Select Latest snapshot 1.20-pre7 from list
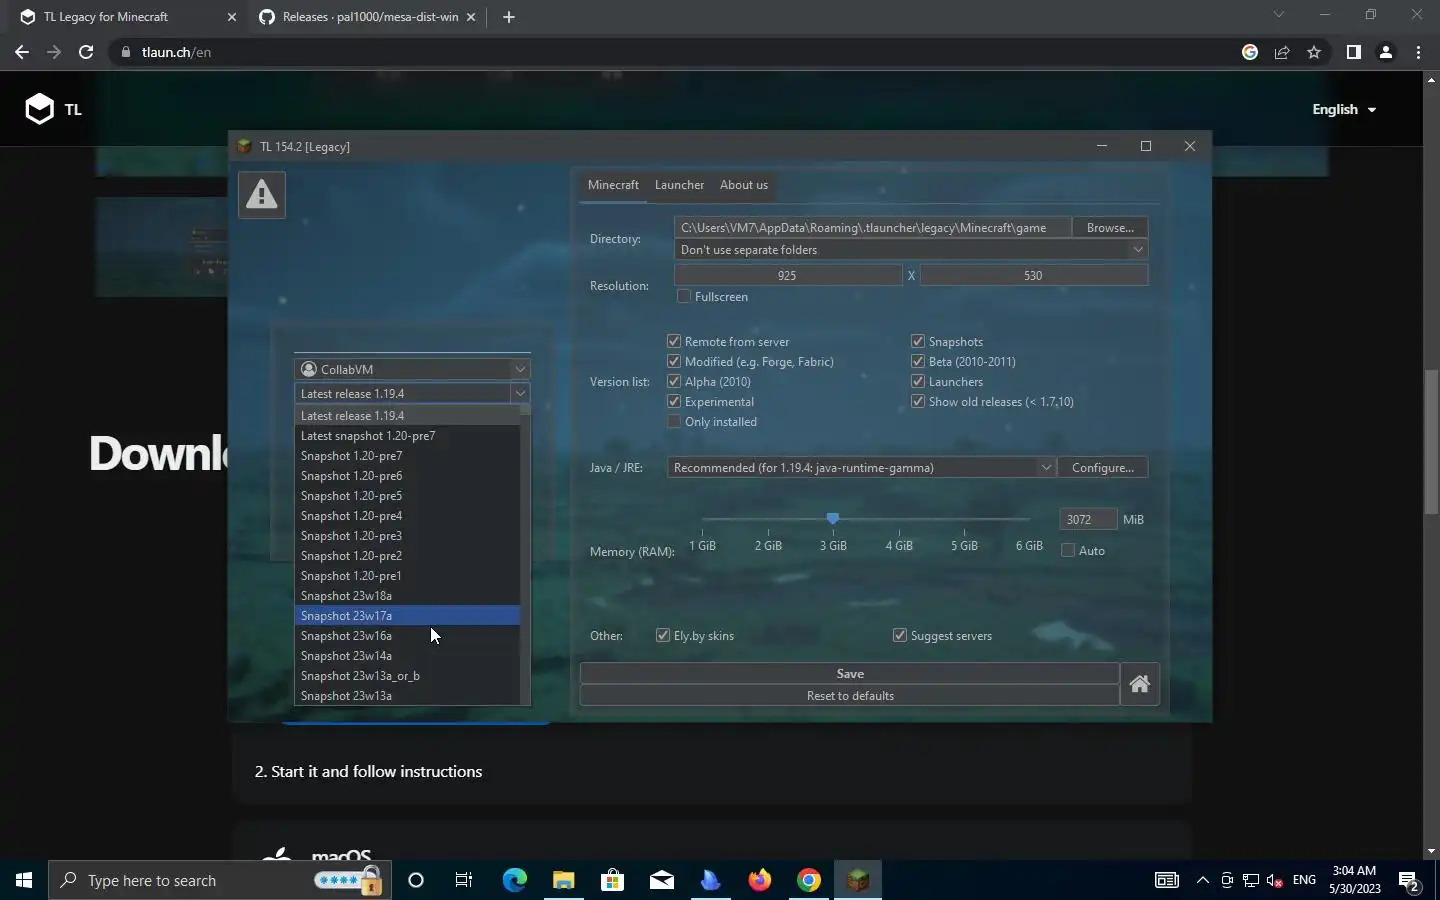 pyautogui.click(x=408, y=435)
